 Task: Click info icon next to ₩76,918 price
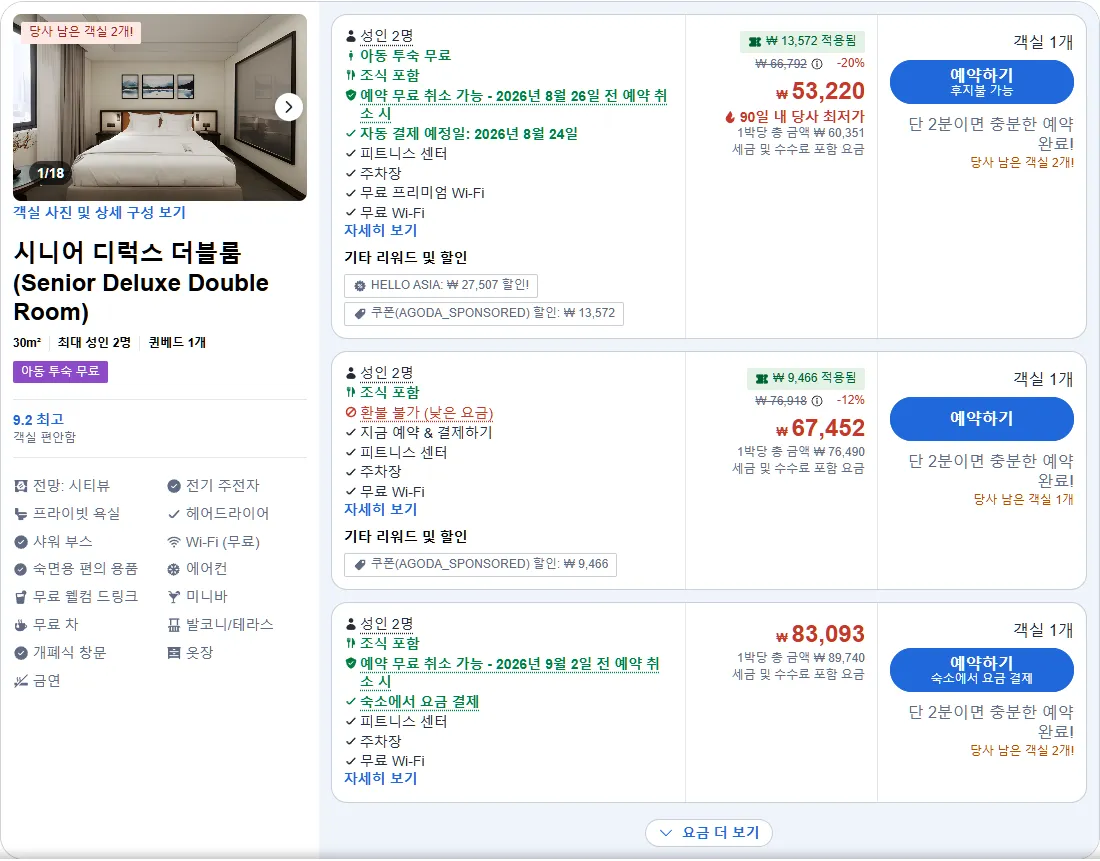point(817,401)
